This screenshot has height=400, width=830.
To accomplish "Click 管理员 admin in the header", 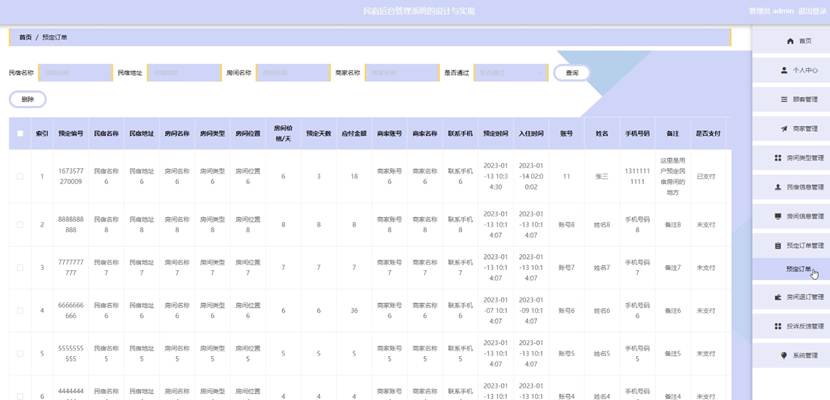I will (x=771, y=11).
